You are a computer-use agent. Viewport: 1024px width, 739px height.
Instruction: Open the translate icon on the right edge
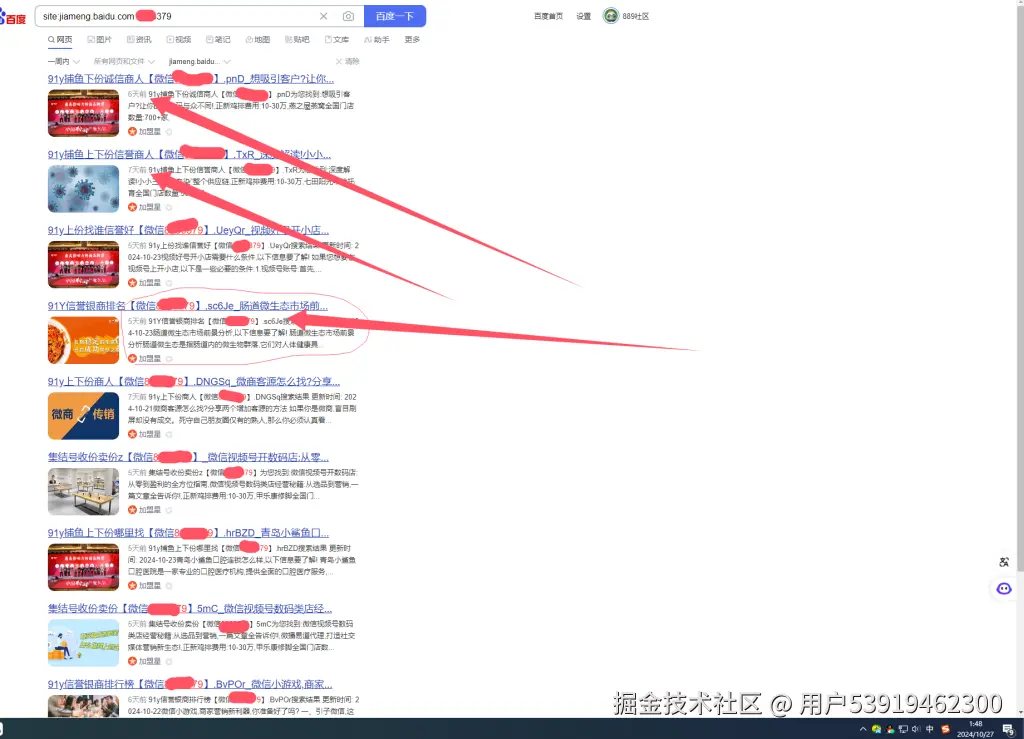point(1004,561)
